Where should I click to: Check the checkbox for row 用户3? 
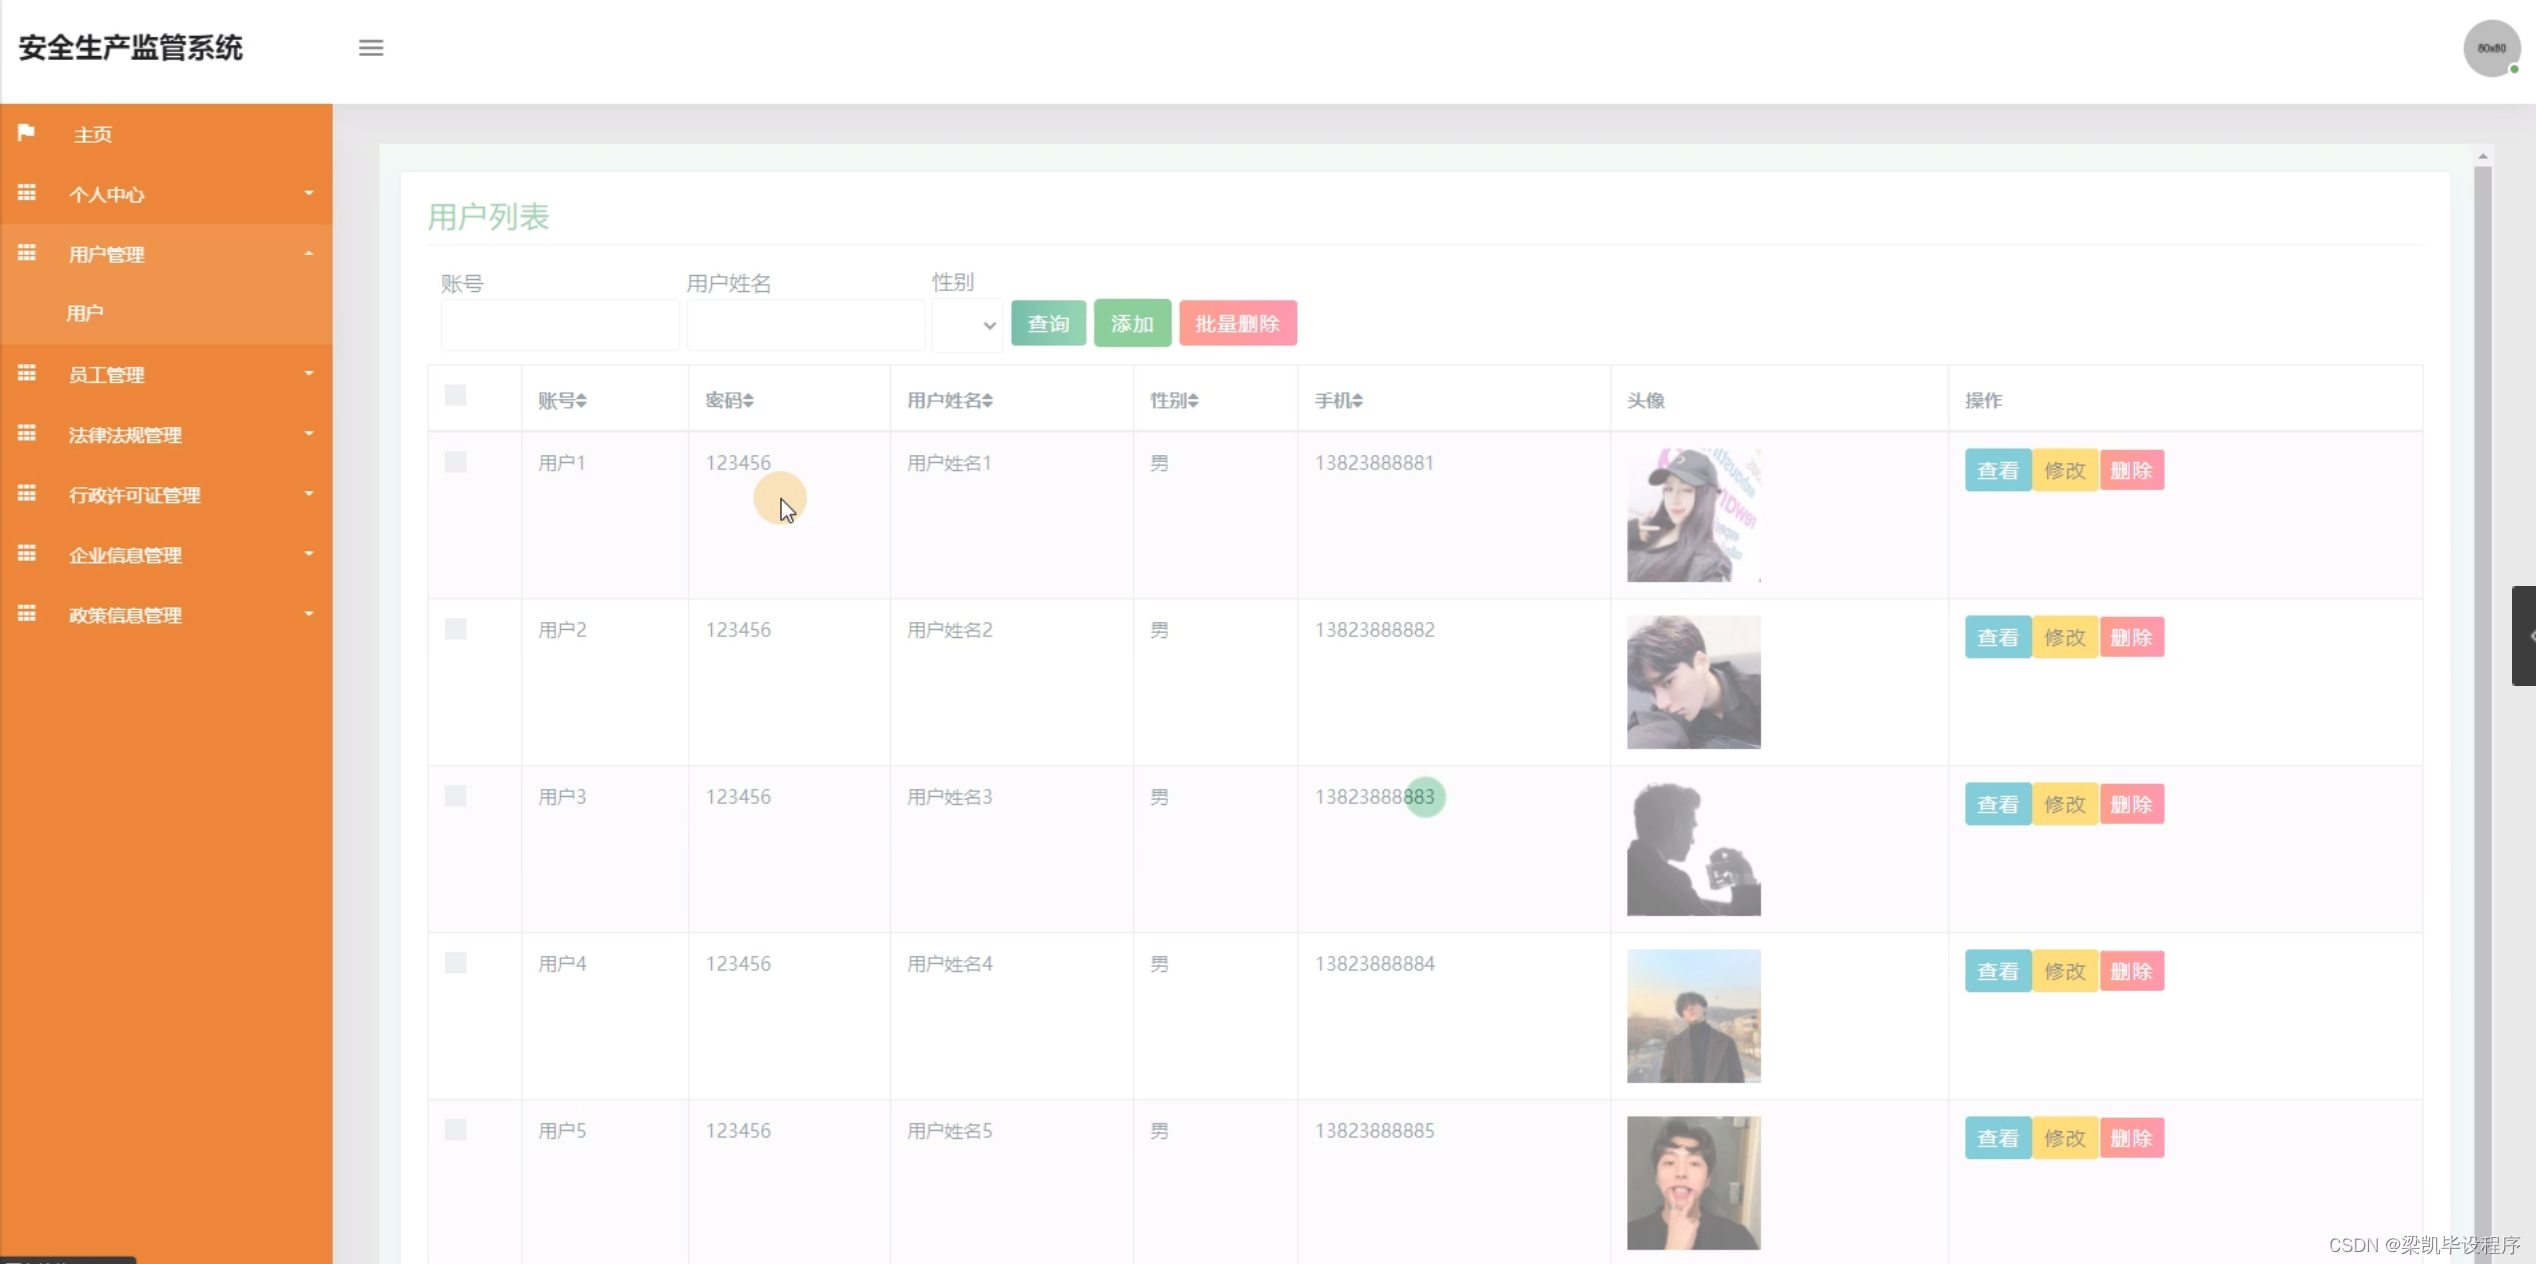pyautogui.click(x=456, y=796)
